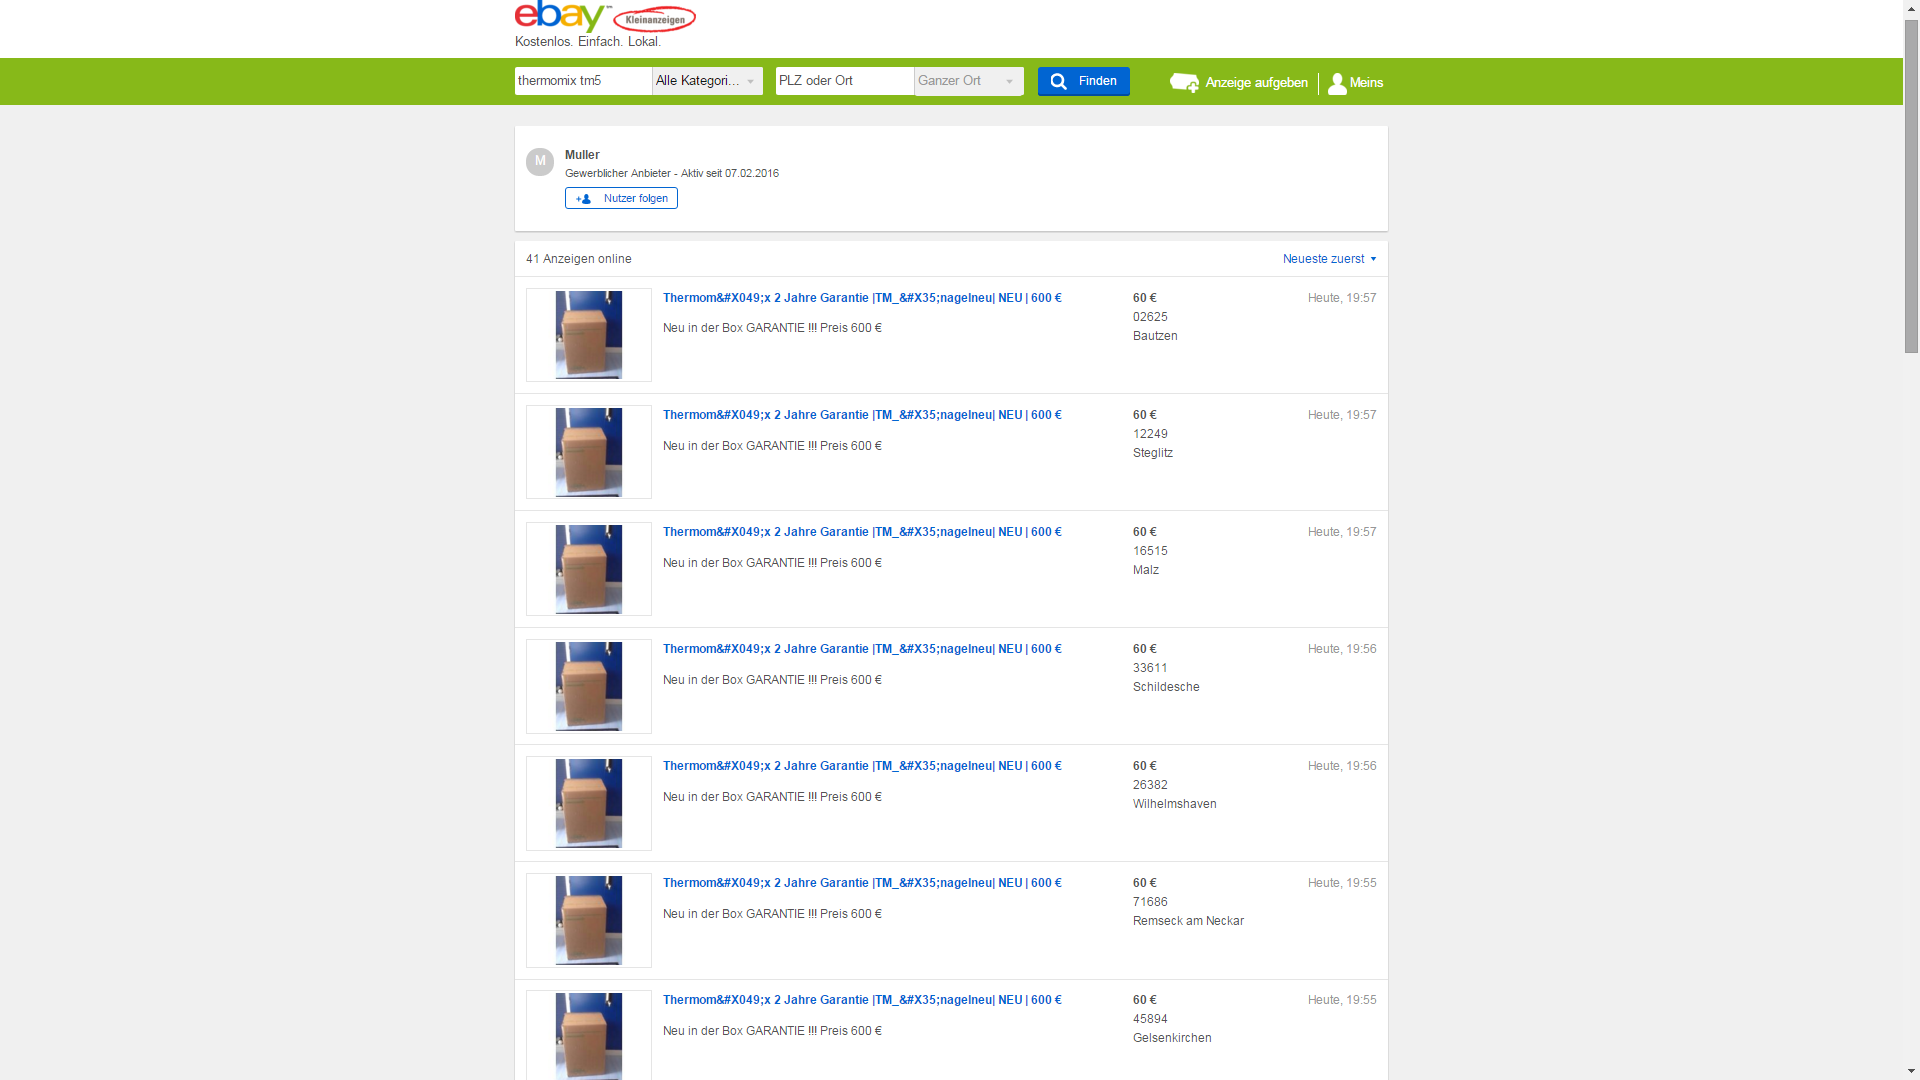Viewport: 1920px width, 1080px height.
Task: Open the Thermomix listing title for Malz
Action: 862,532
